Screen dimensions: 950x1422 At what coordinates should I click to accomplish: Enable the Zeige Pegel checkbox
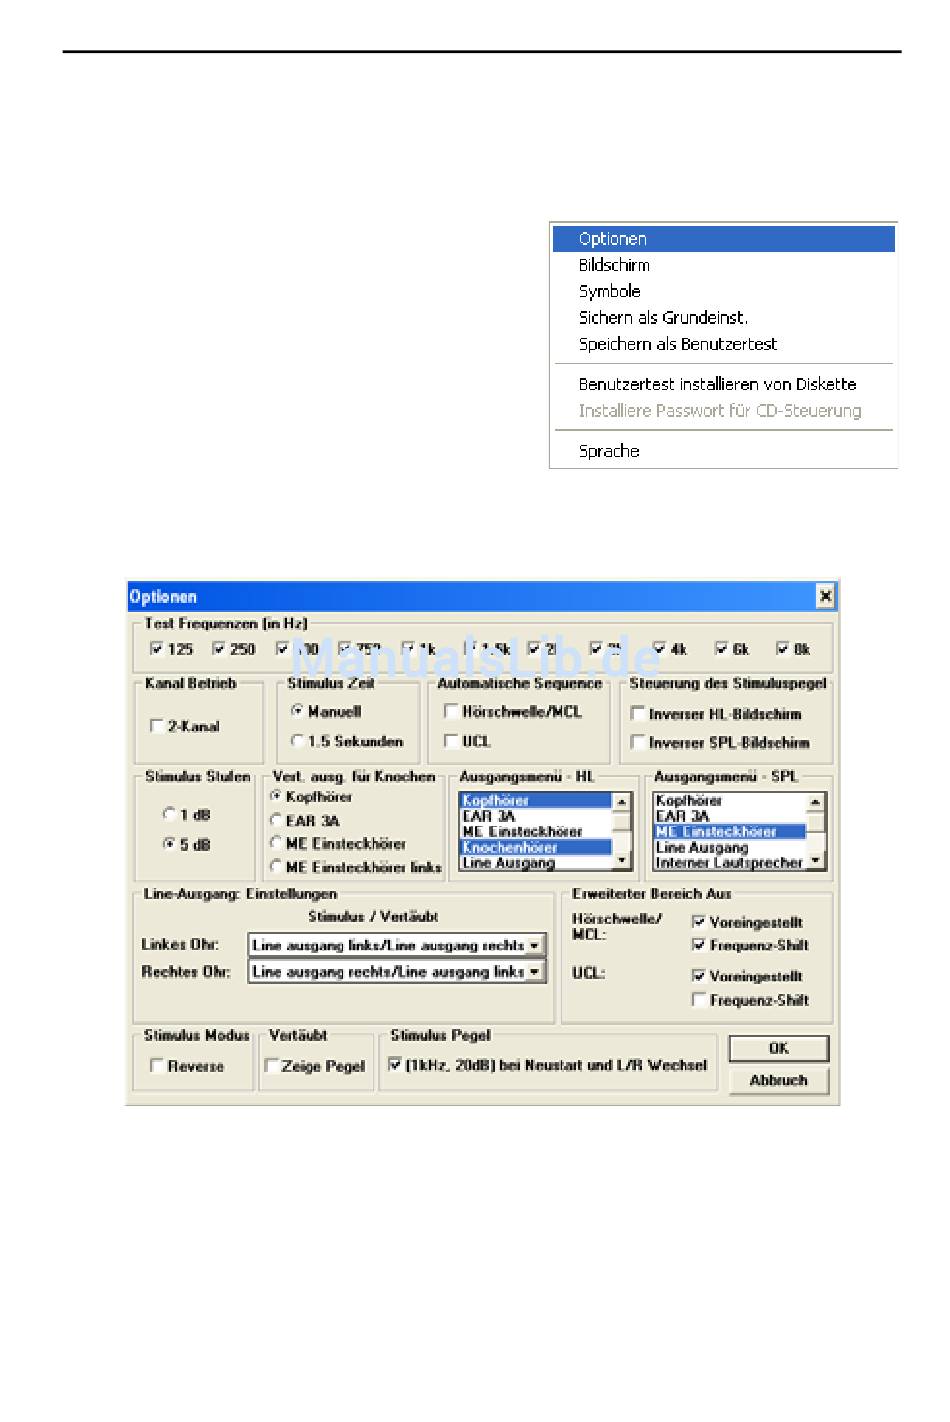271,1066
